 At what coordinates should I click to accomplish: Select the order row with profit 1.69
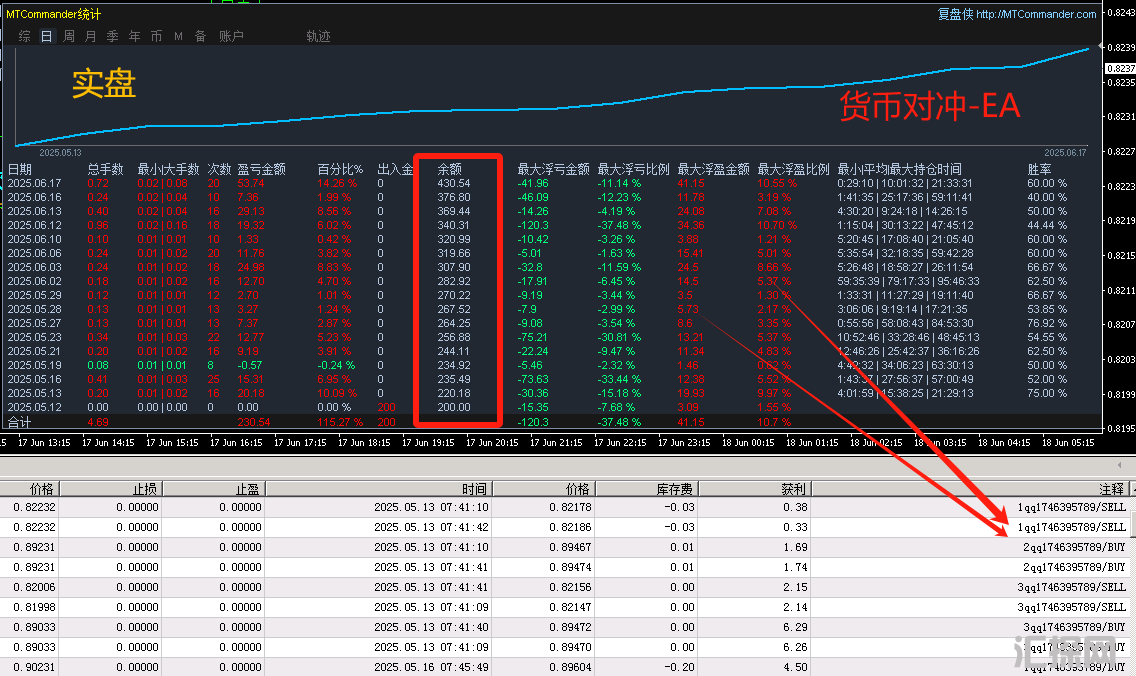point(565,547)
